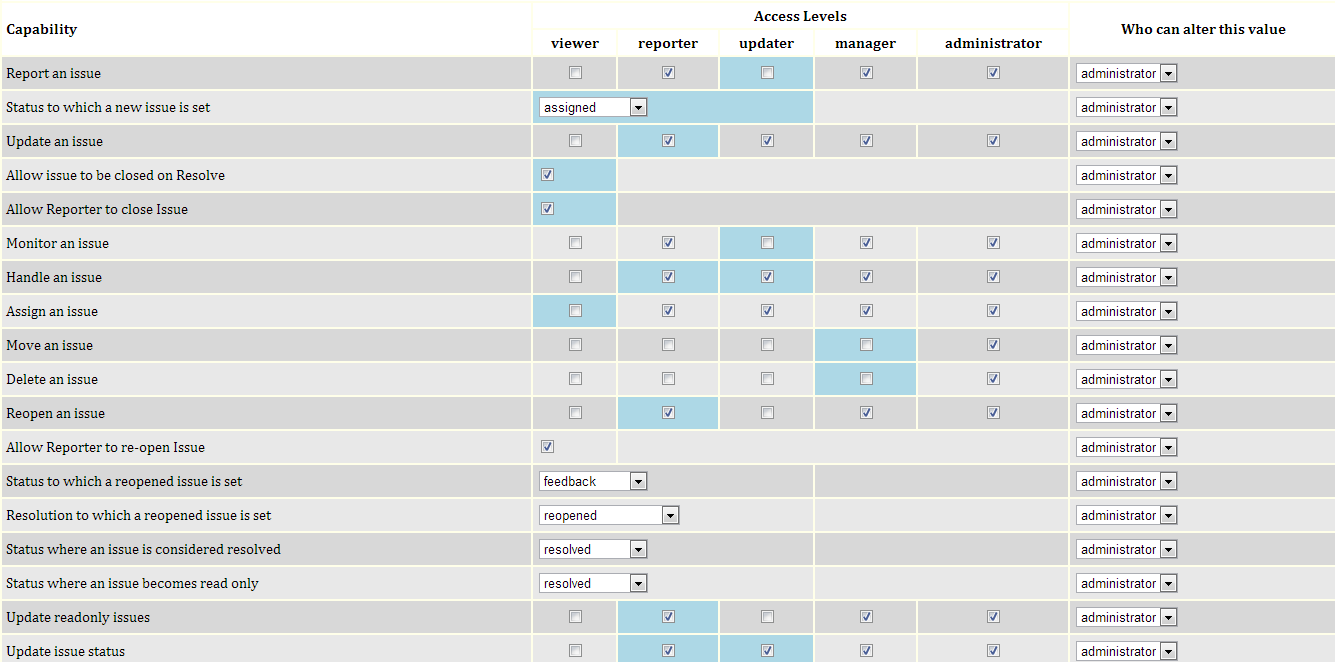Toggle reporter checkbox for Update readonly issues

click(668, 617)
